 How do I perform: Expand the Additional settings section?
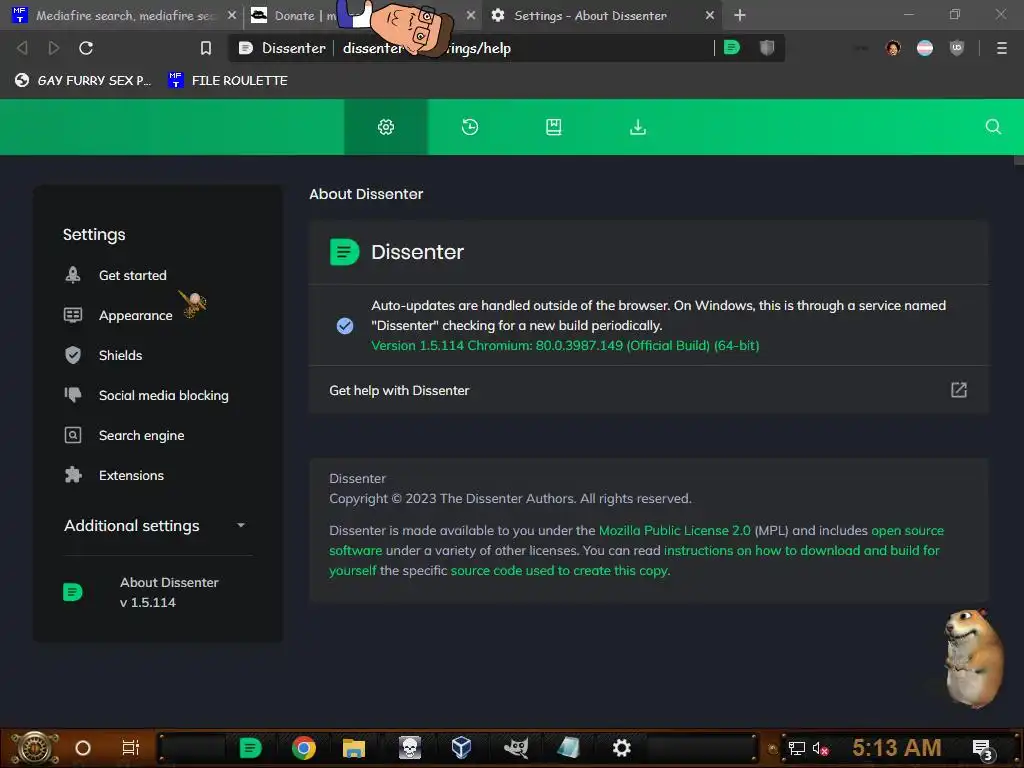pos(154,526)
